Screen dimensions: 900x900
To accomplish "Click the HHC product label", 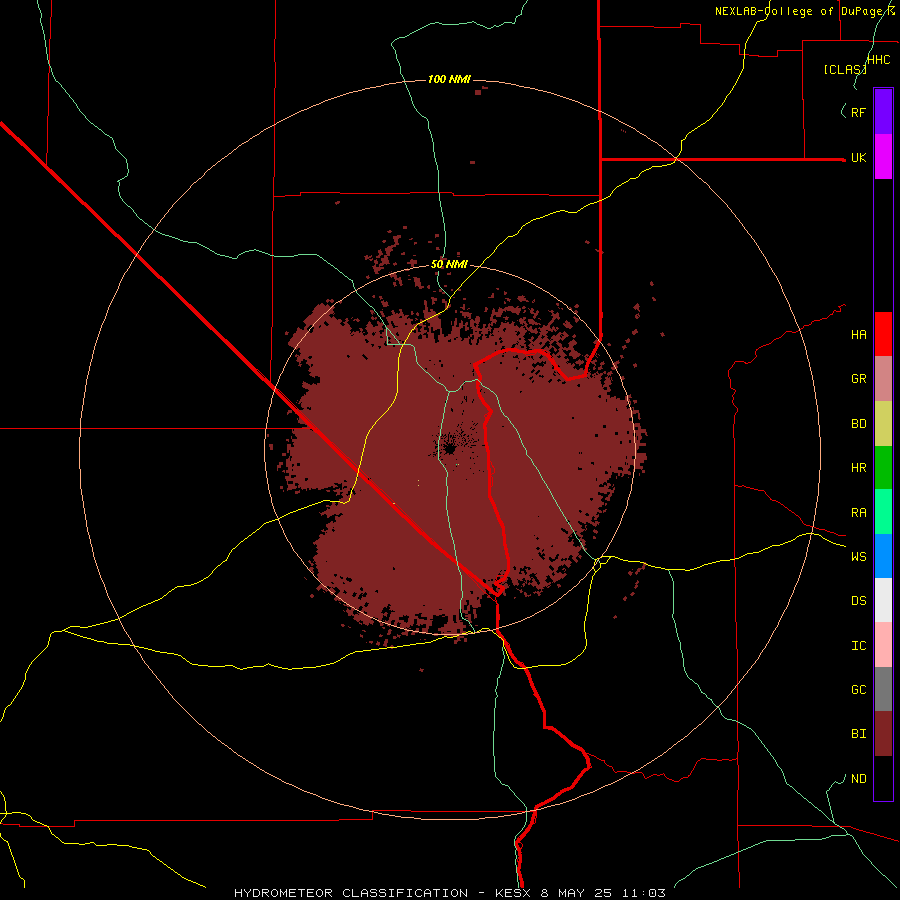I will (878, 60).
